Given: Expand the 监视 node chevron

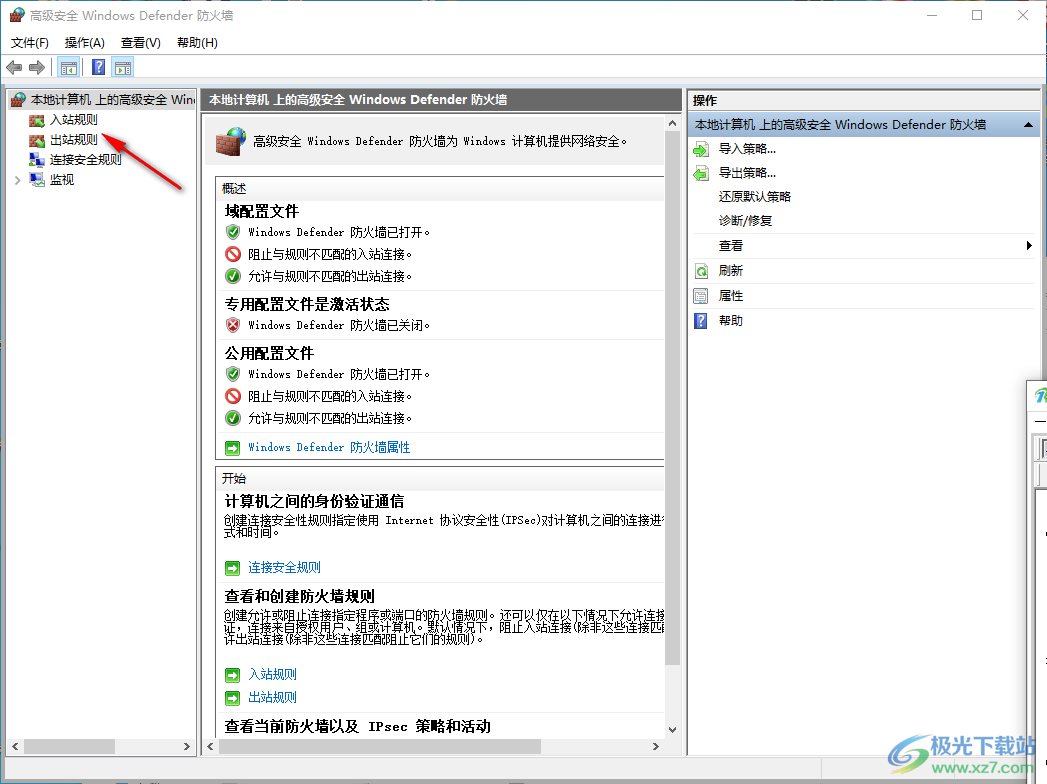Looking at the screenshot, I should pyautogui.click(x=17, y=180).
